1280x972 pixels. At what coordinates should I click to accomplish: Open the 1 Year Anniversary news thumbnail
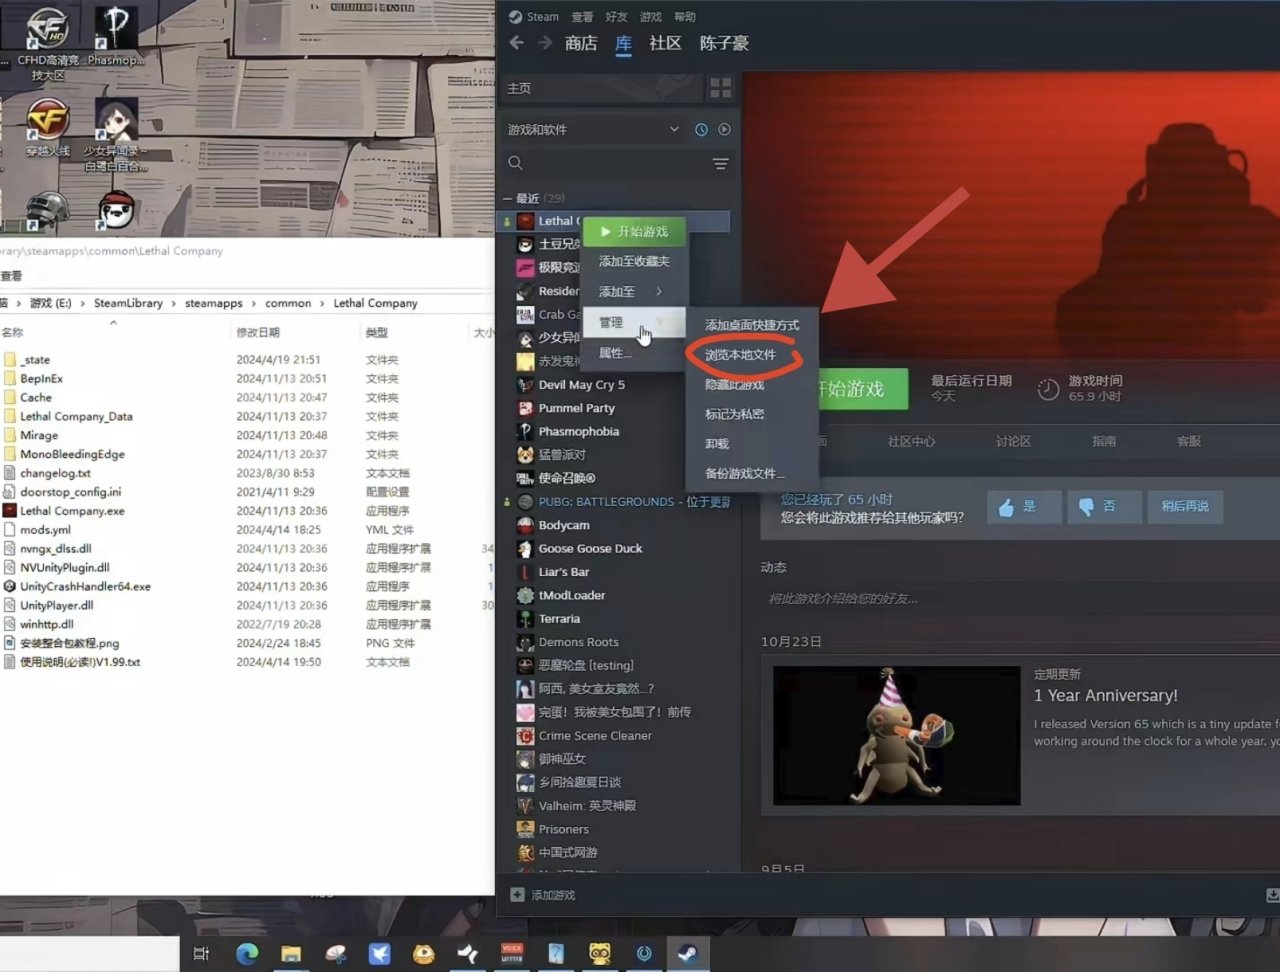tap(897, 735)
